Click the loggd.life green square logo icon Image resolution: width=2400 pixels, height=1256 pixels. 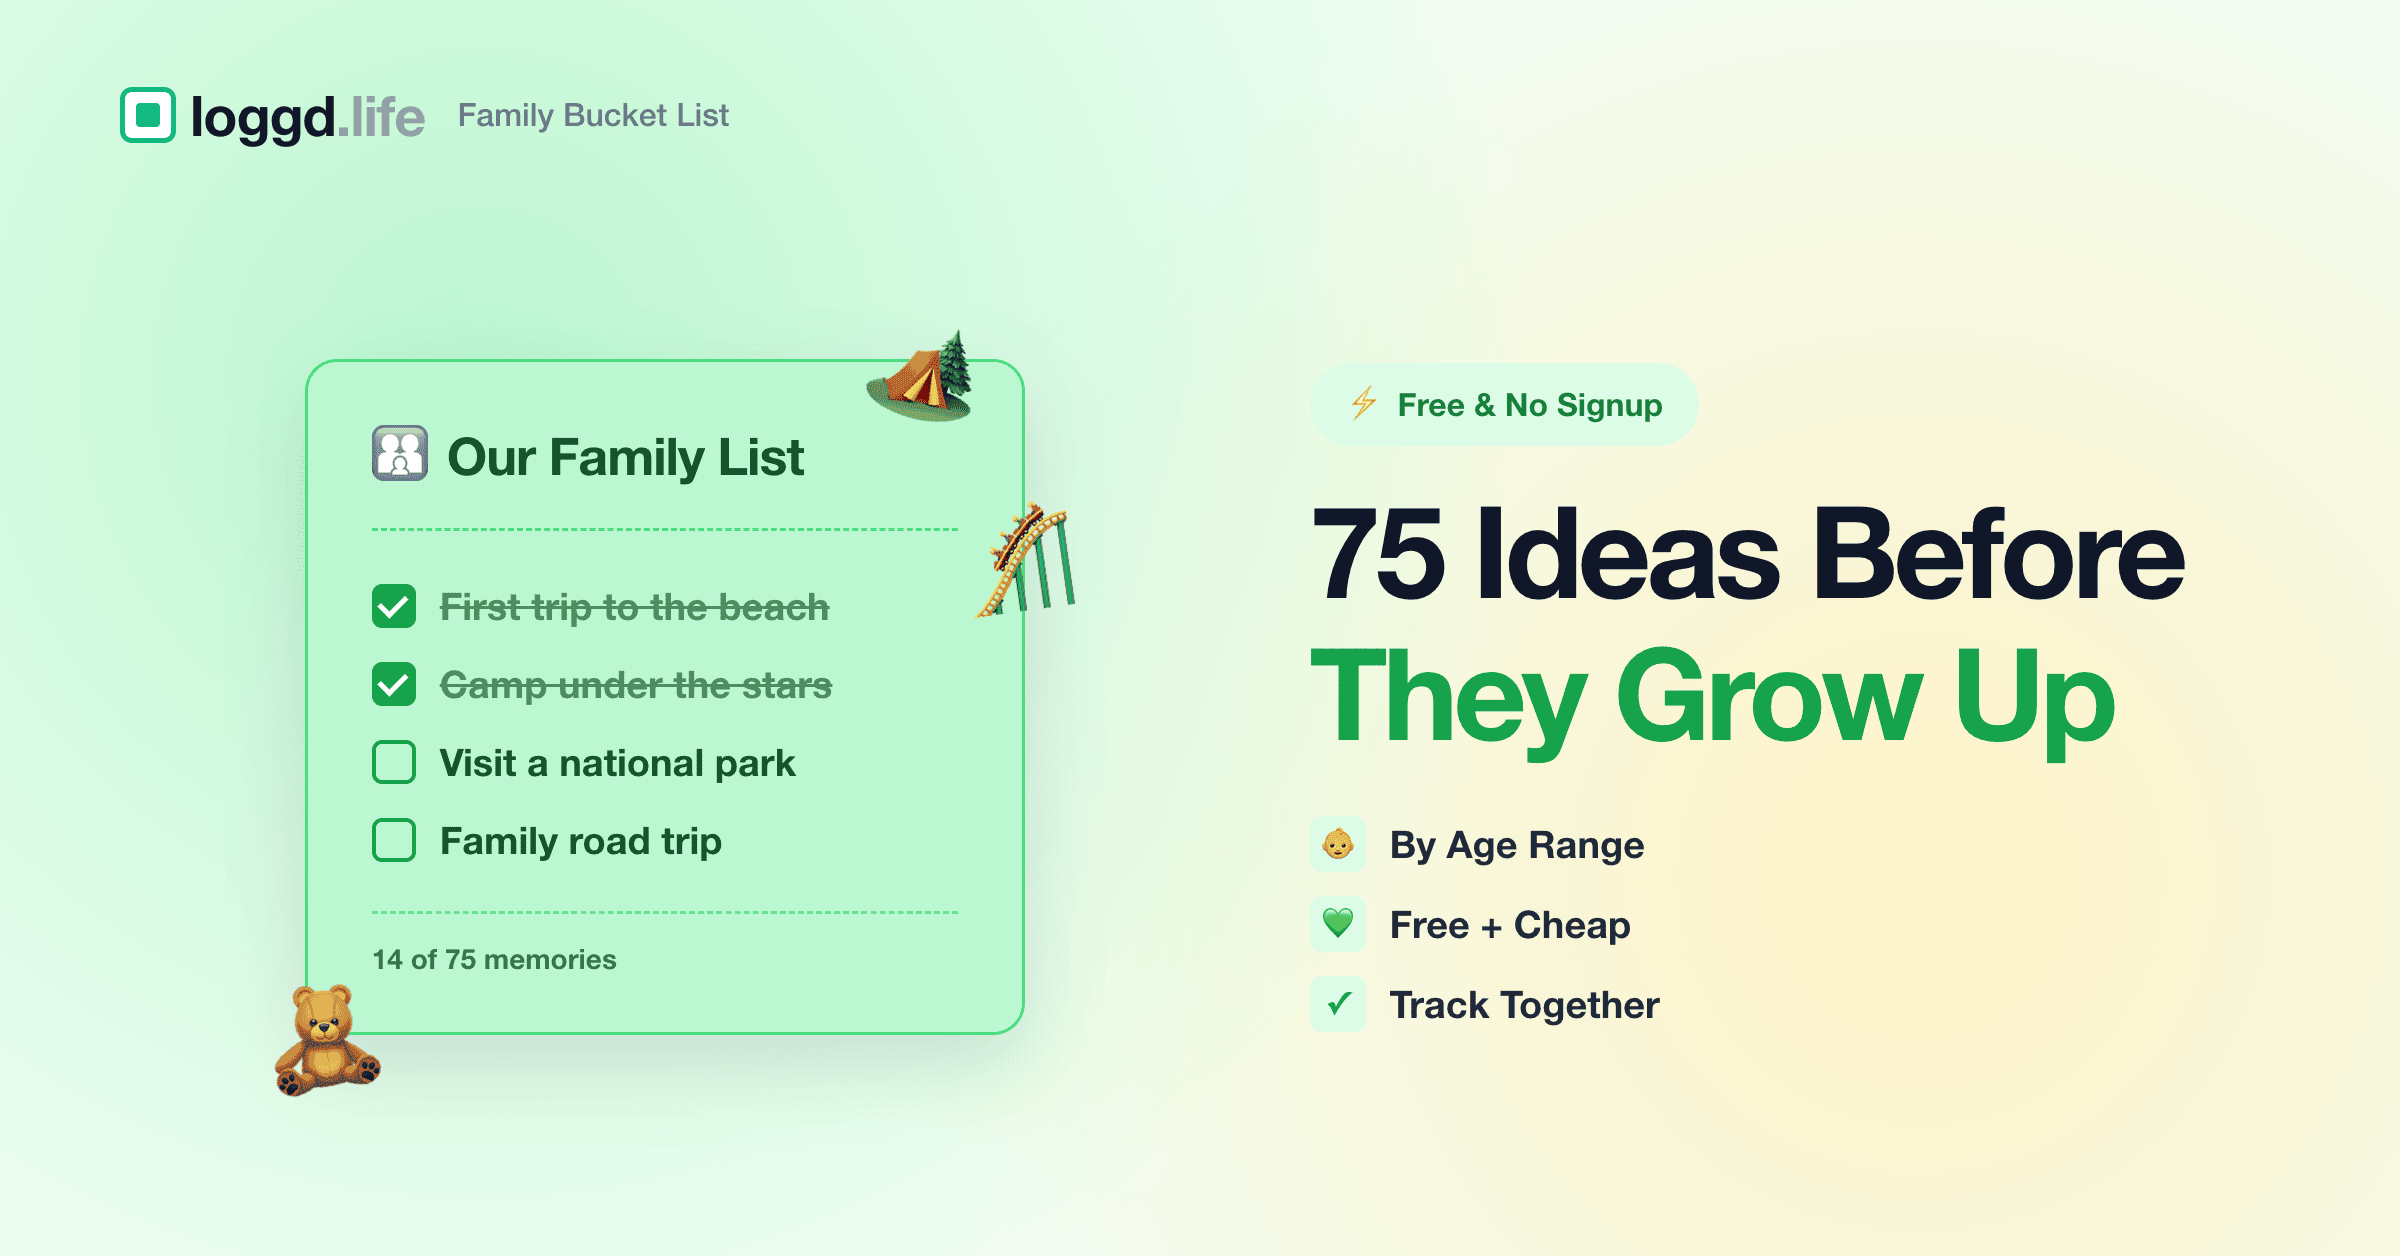148,115
